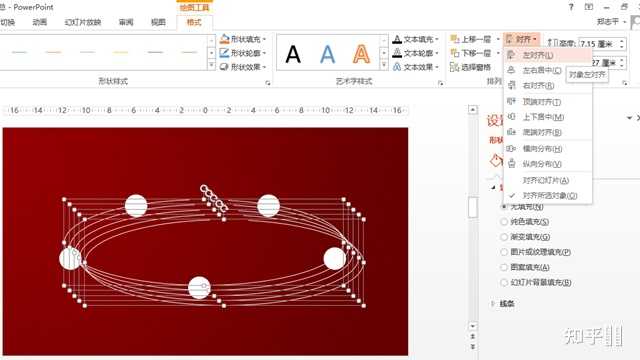Click in the 7.15 厘米 height field
The width and height of the screenshot is (640, 360).
[598, 43]
